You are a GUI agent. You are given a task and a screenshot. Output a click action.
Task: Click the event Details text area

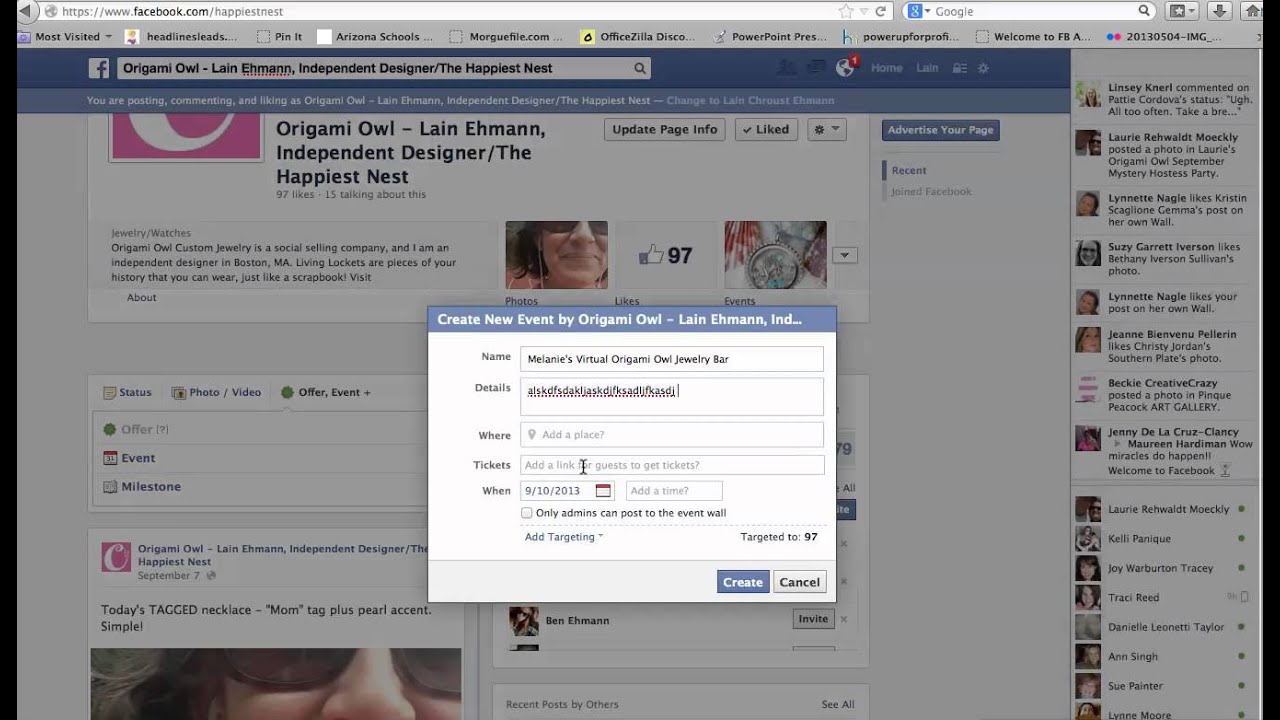(x=672, y=396)
